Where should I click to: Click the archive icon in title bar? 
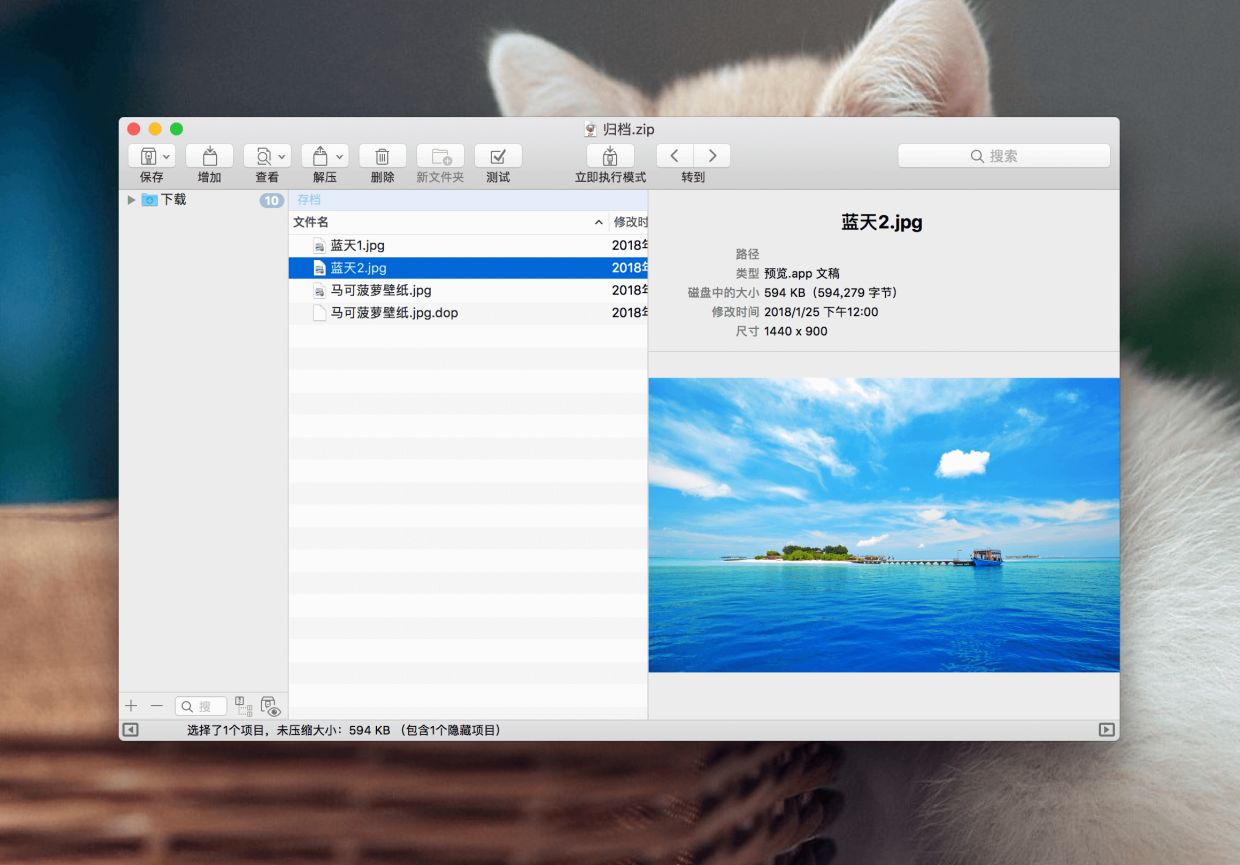591,129
